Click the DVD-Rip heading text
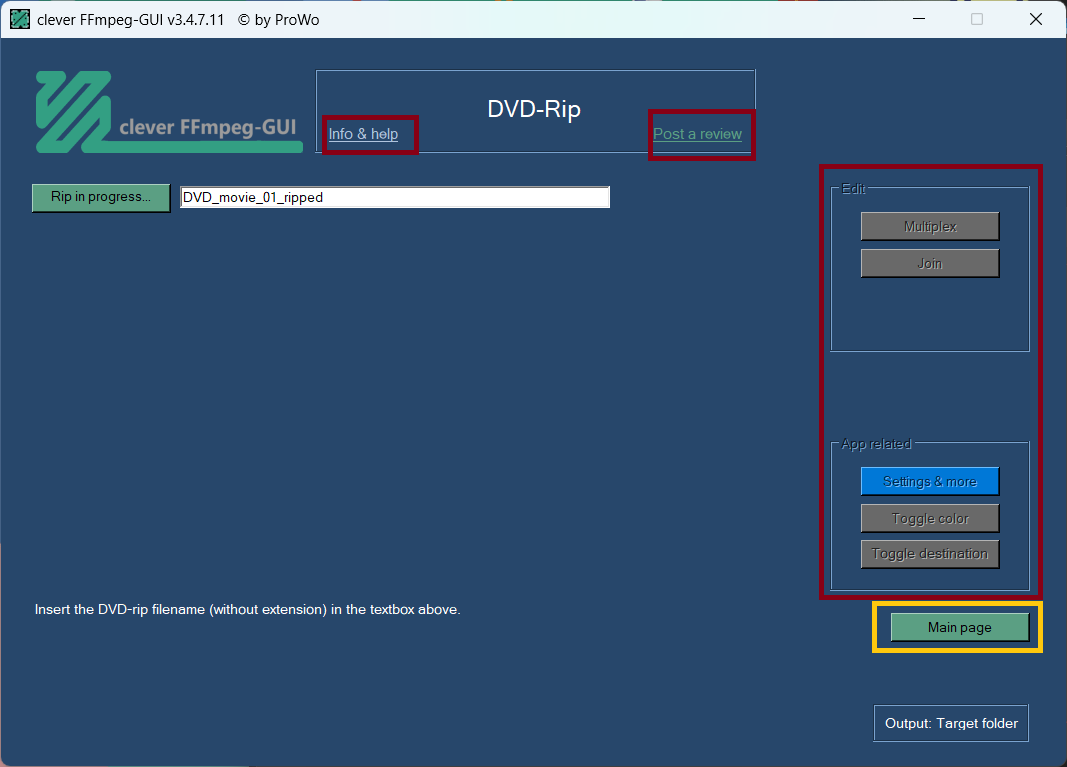Screen dimensions: 1067x767 (534, 109)
